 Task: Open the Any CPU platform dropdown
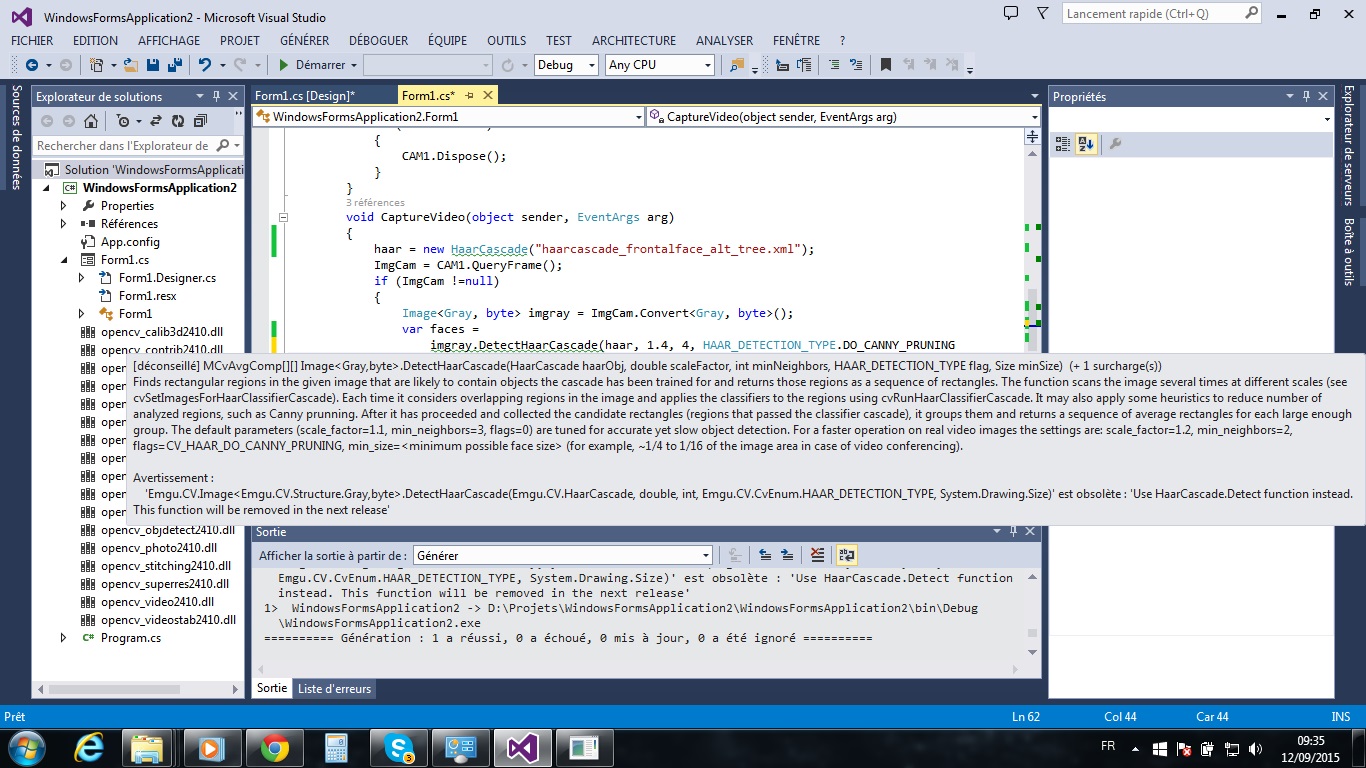[x=707, y=65]
